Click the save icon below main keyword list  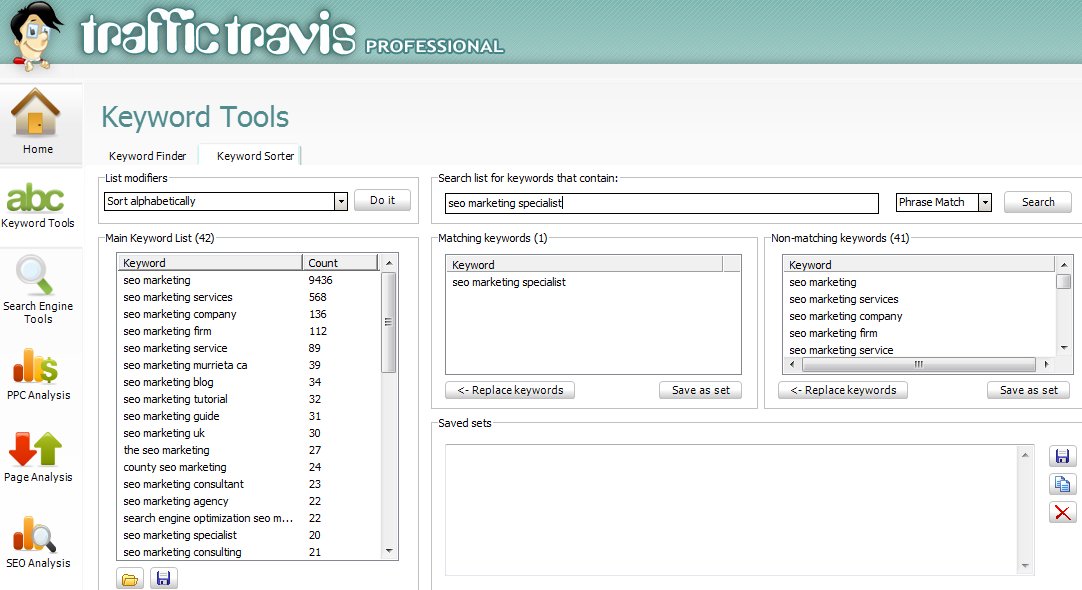163,578
